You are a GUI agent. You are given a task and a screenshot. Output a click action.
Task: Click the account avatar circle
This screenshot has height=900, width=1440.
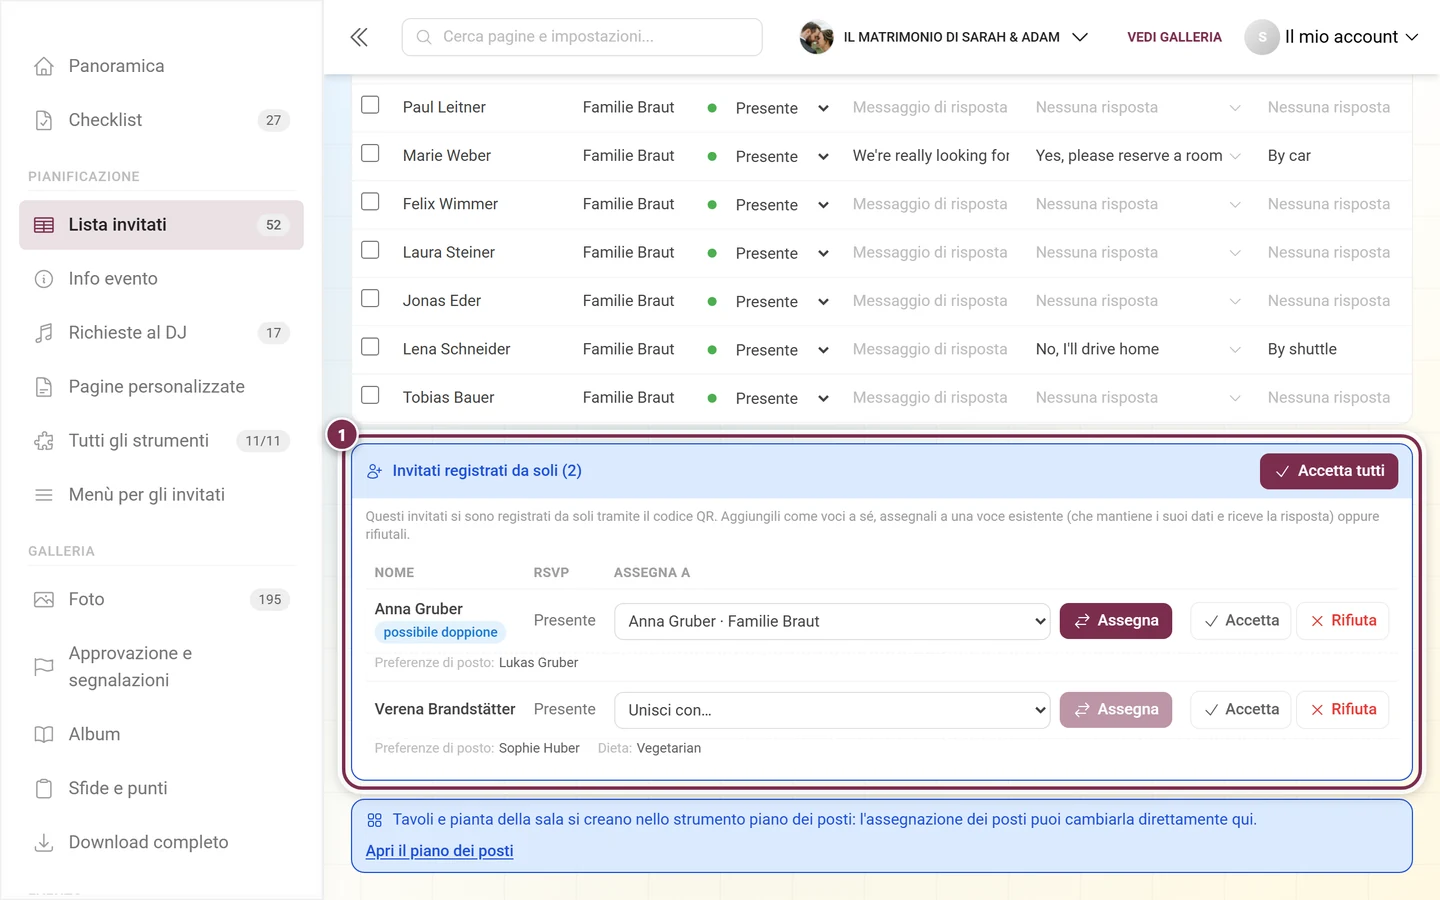pyautogui.click(x=1262, y=37)
